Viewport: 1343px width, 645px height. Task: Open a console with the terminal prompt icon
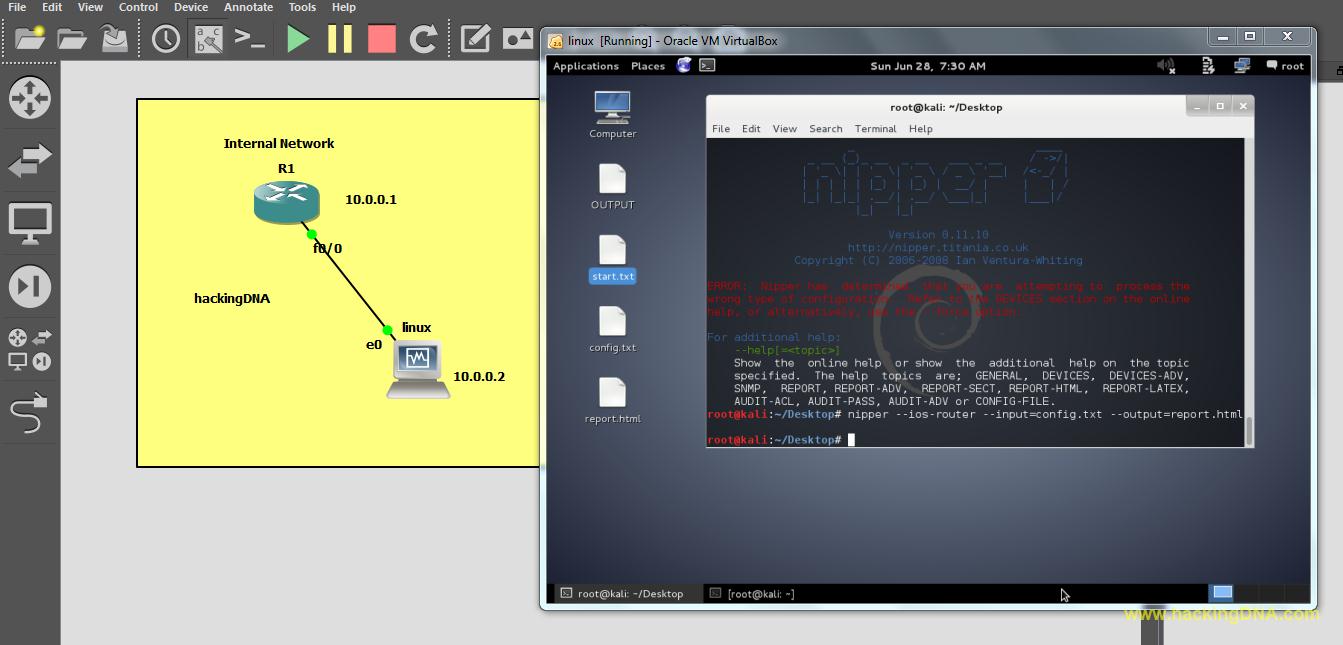click(251, 38)
